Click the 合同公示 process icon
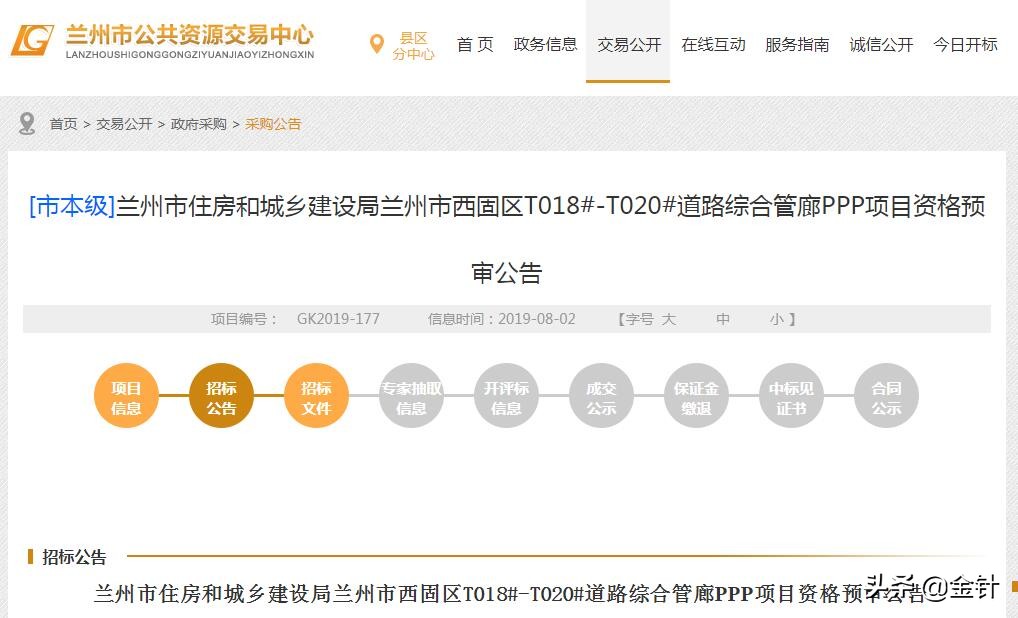This screenshot has height=618, width=1018. [x=886, y=395]
